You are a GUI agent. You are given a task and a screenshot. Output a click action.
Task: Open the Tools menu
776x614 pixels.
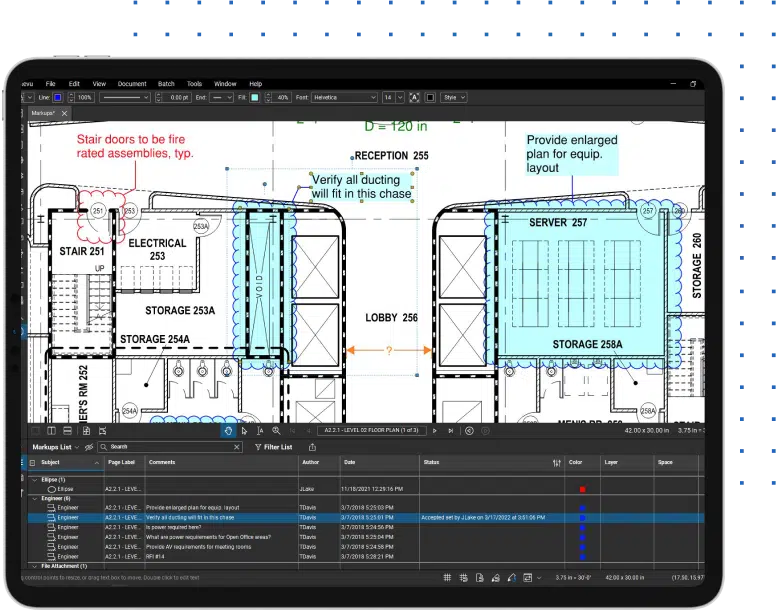(194, 83)
